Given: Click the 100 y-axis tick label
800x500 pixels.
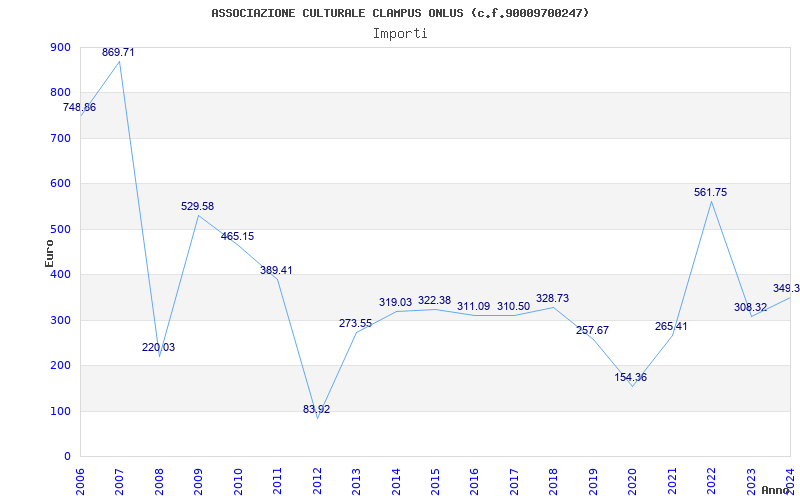Looking at the screenshot, I should pyautogui.click(x=60, y=411).
